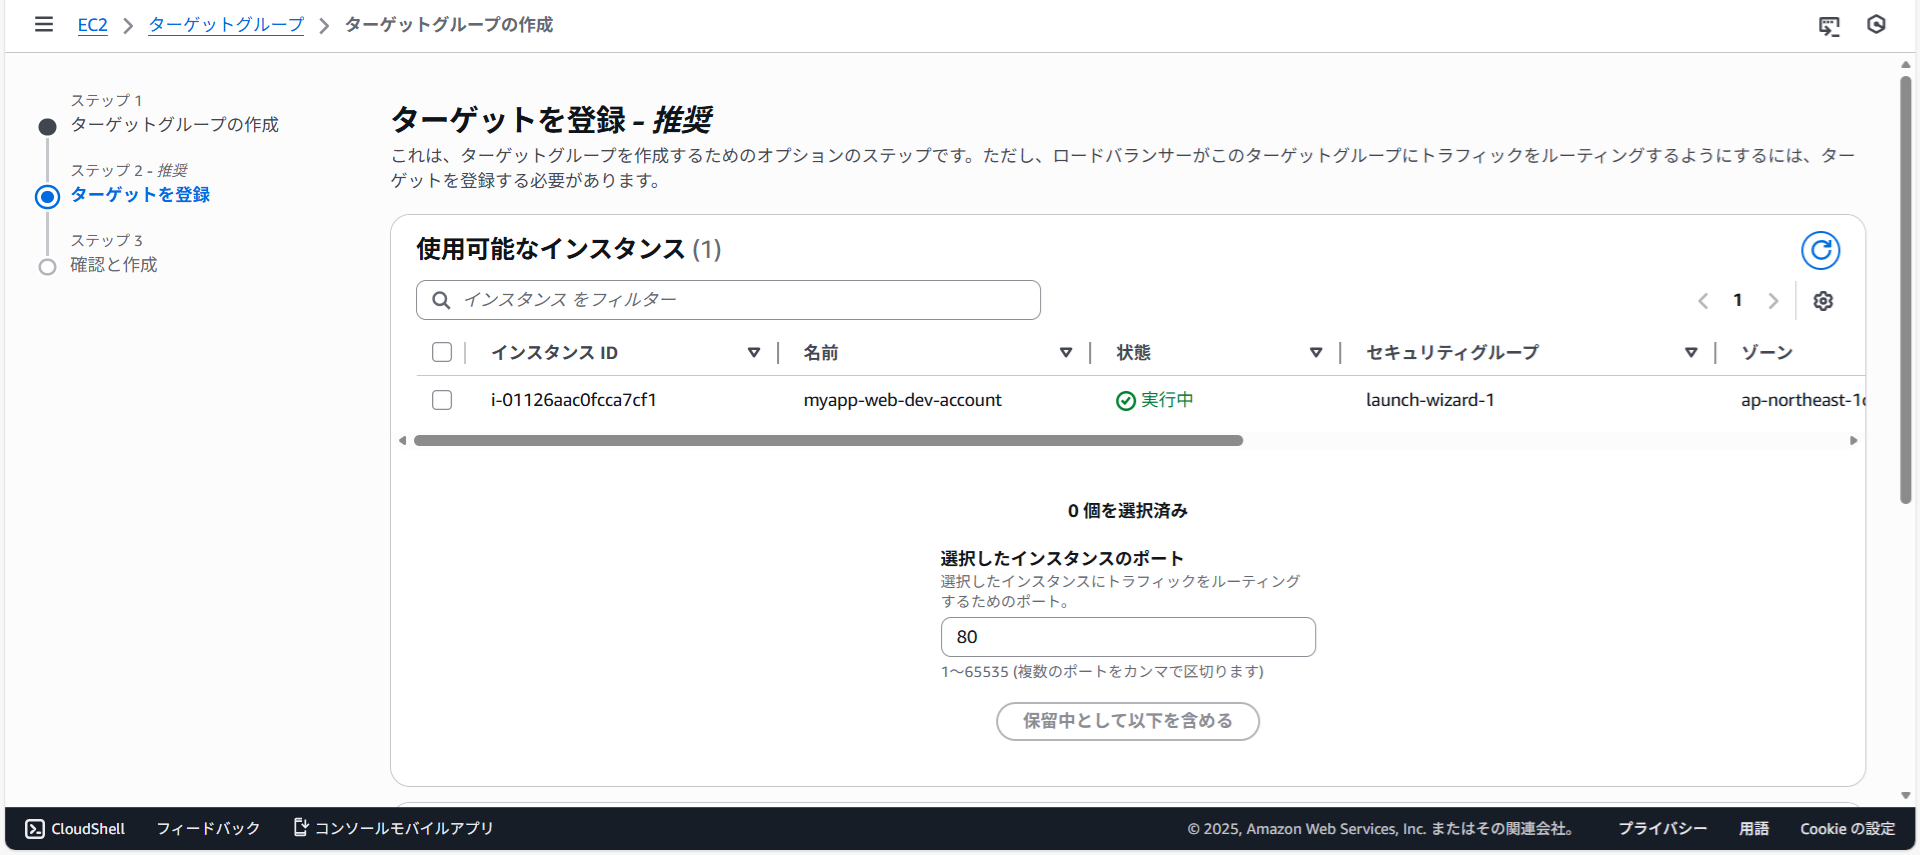Open CloudShell from the footer
1920x855 pixels.
point(75,828)
